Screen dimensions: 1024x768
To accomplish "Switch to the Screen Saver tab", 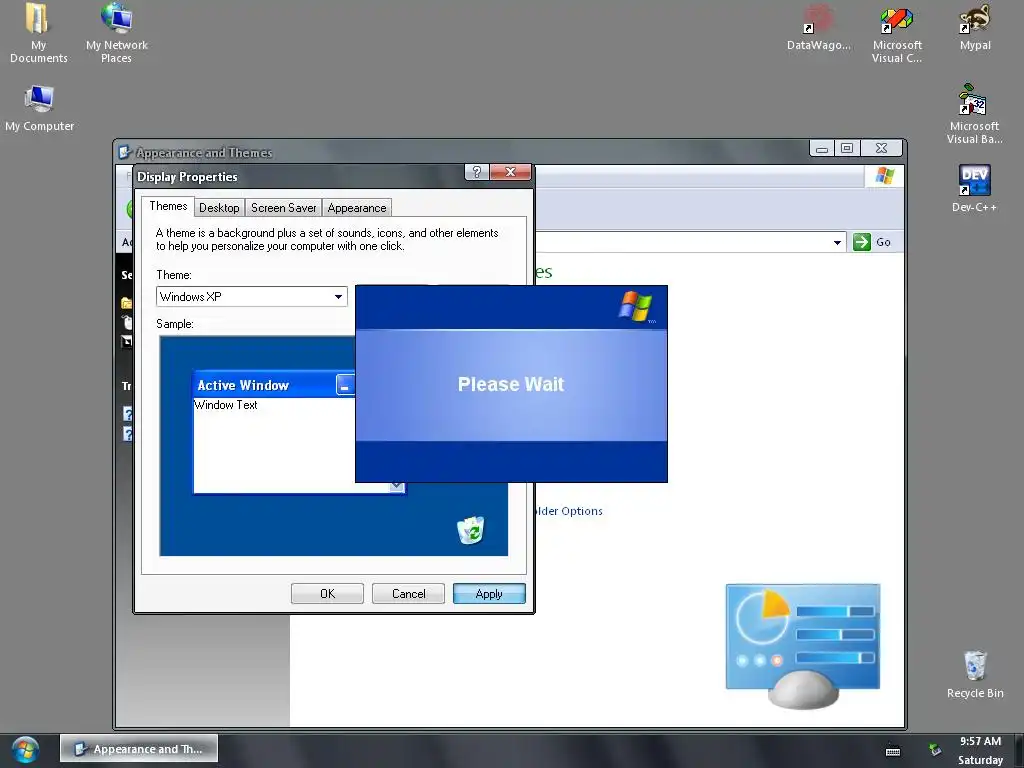I will point(283,208).
